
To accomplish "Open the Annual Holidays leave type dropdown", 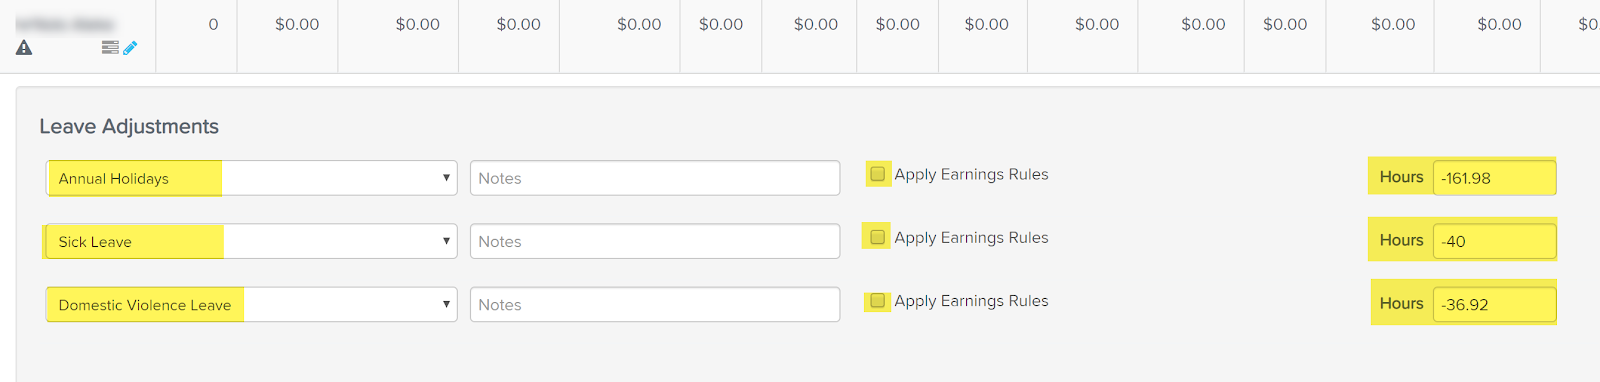I will (252, 178).
